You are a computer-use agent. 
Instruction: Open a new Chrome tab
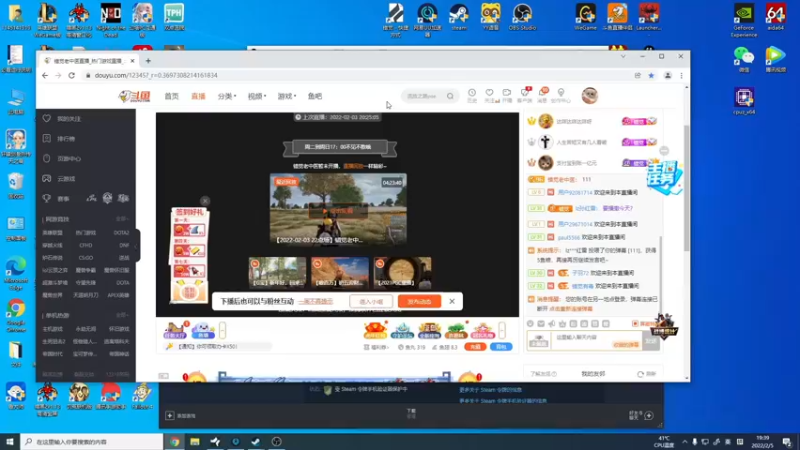click(x=148, y=61)
